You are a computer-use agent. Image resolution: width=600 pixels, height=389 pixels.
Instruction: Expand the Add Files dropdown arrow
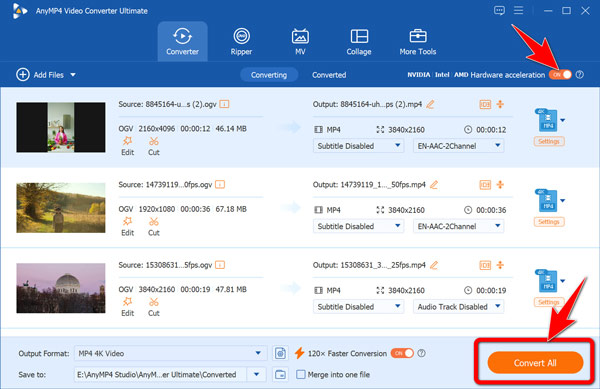click(x=73, y=75)
